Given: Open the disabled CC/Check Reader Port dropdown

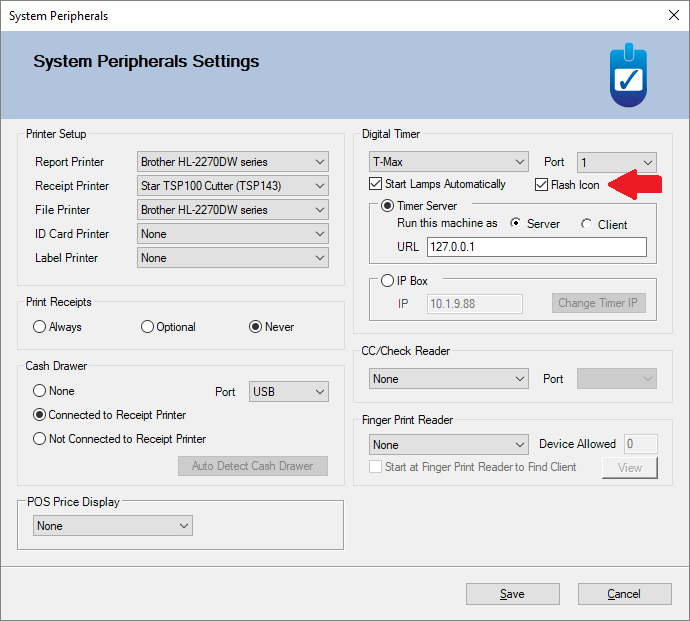Looking at the screenshot, I should pyautogui.click(x=617, y=379).
